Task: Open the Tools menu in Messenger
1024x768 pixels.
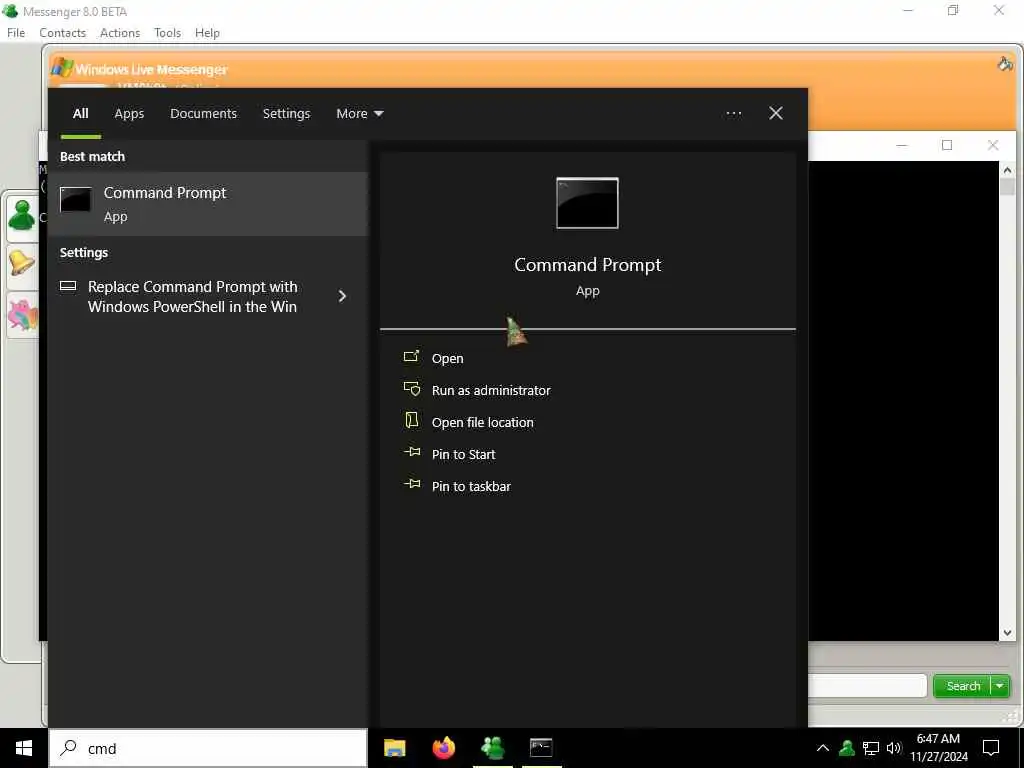Action: coord(167,33)
